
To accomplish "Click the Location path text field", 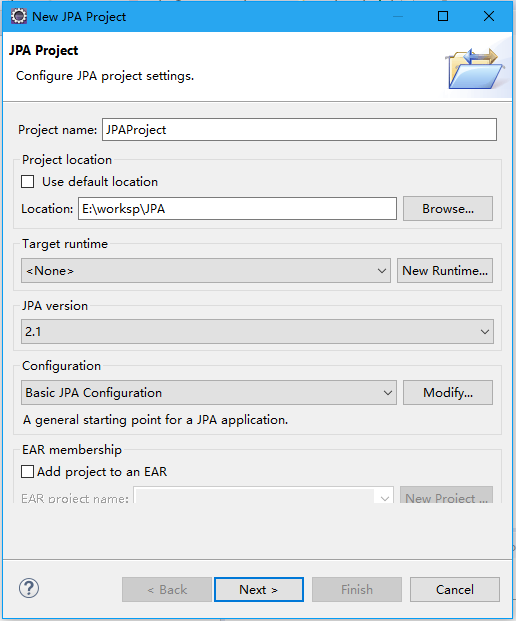I will coord(237,209).
